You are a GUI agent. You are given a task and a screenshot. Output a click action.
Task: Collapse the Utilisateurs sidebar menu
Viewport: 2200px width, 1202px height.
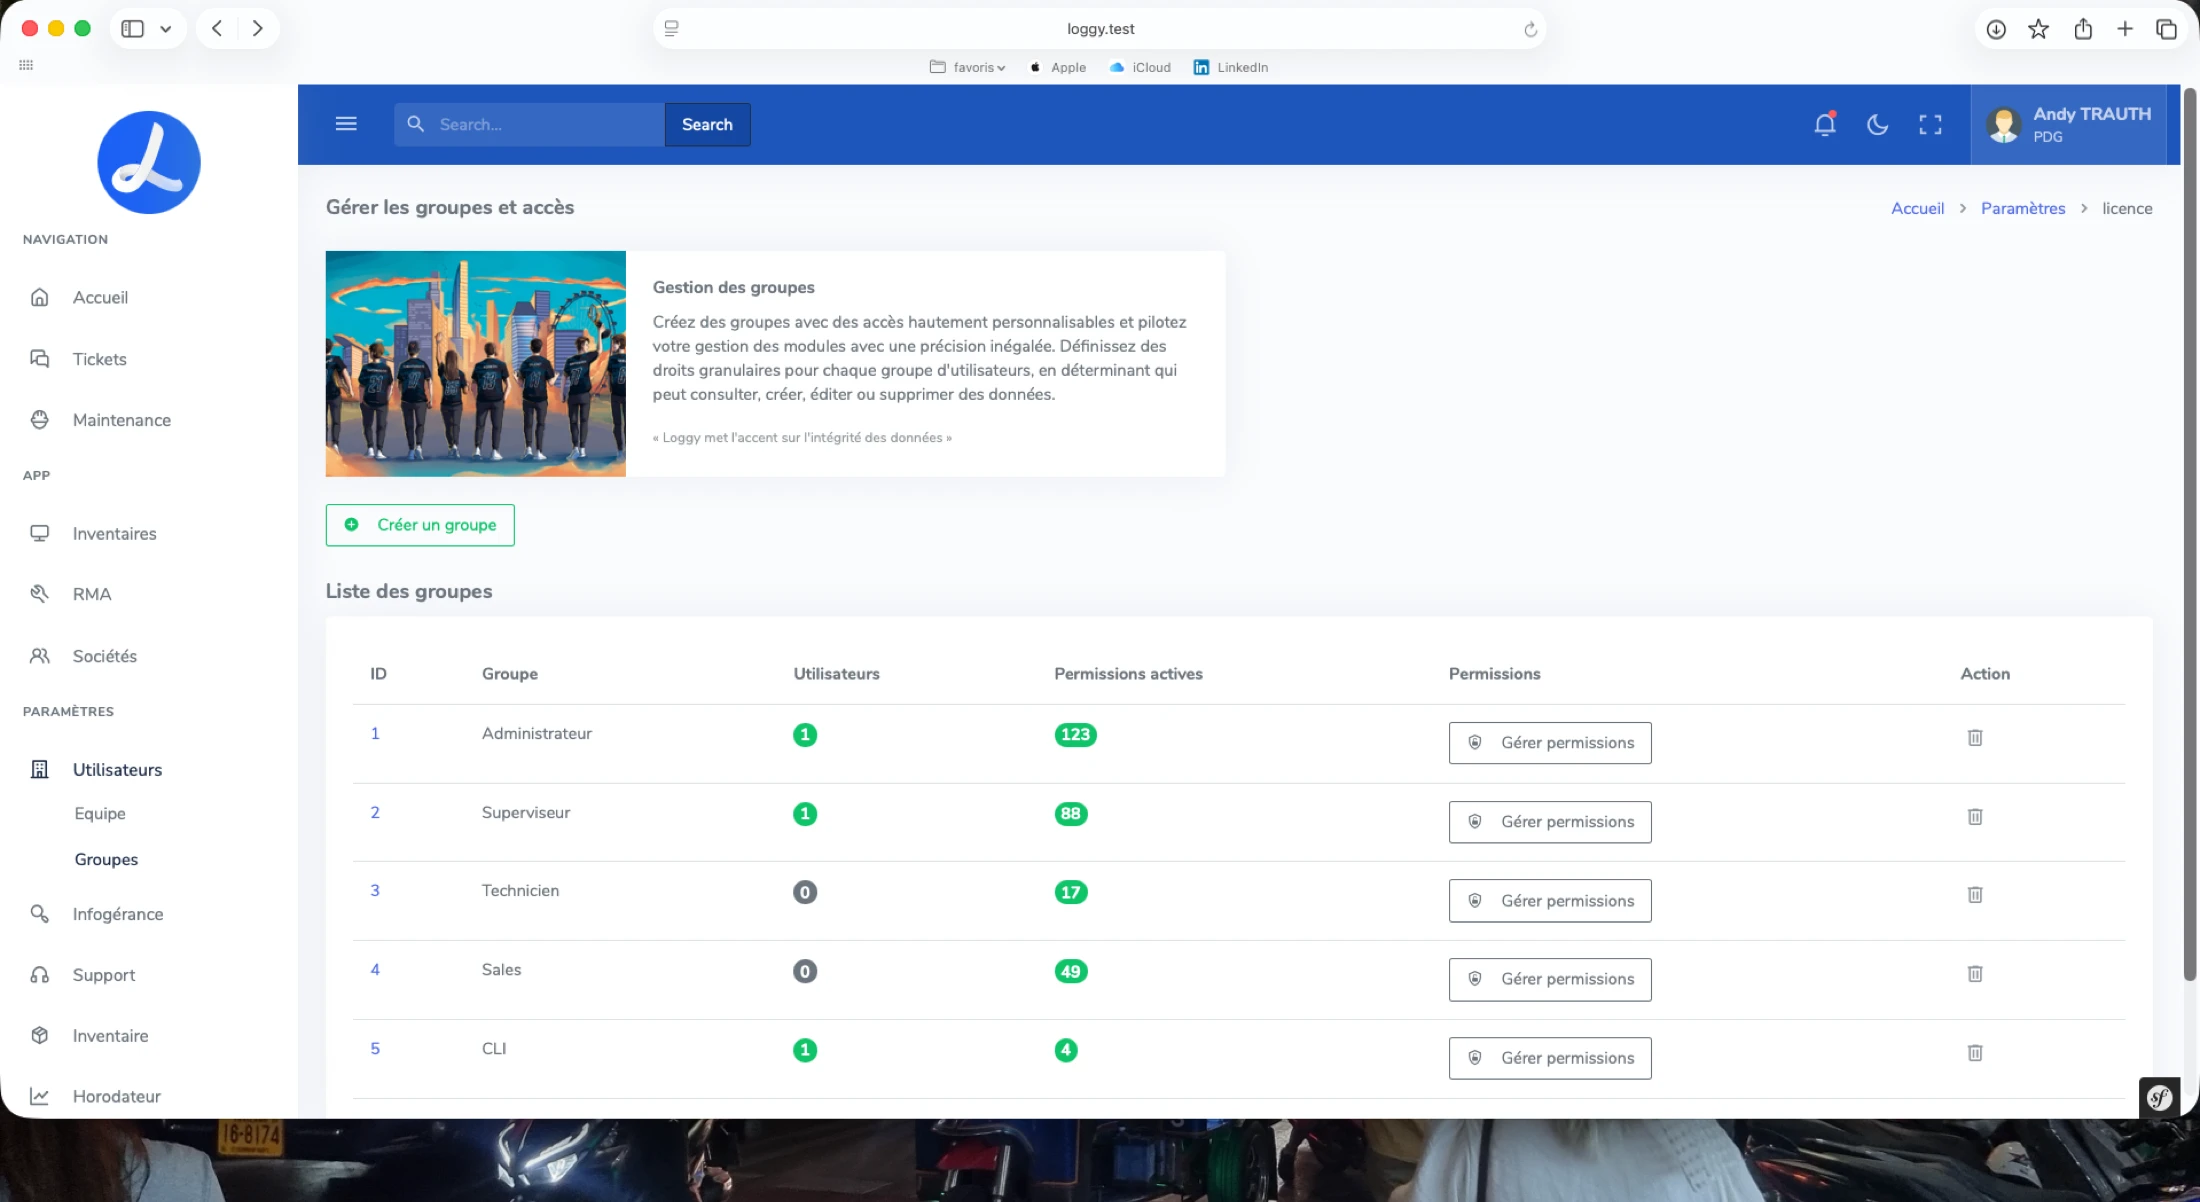pyautogui.click(x=117, y=769)
